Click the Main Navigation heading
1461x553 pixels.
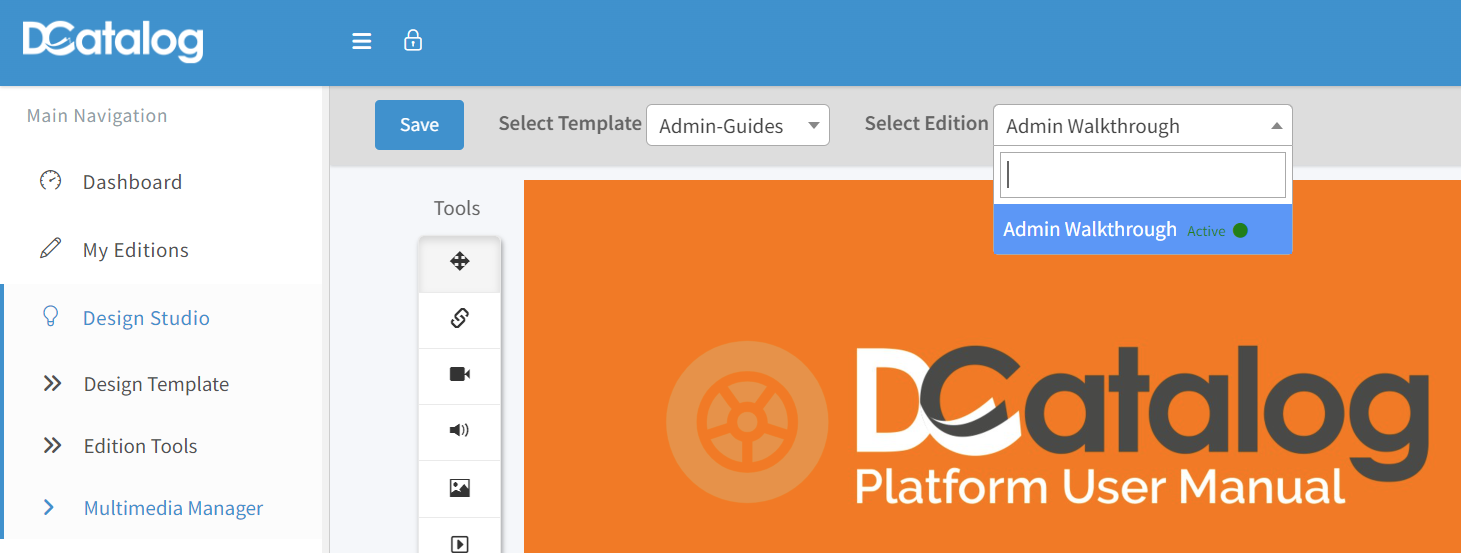point(97,116)
